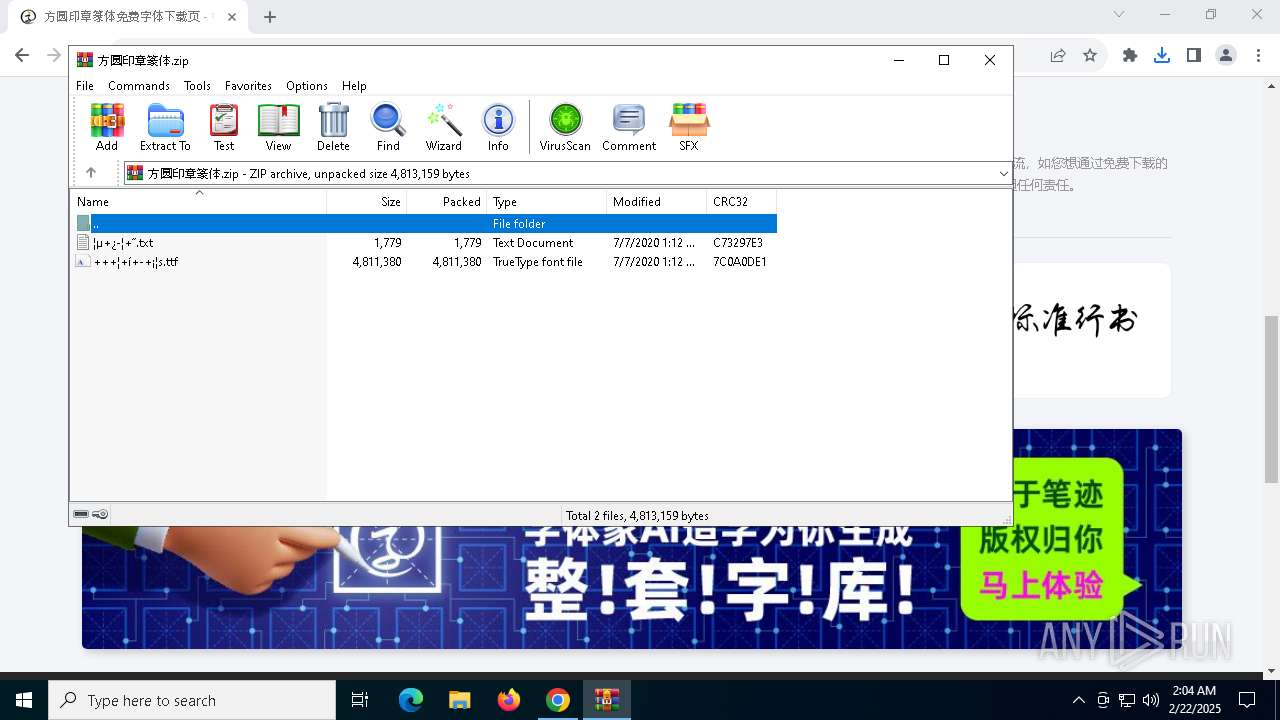Open Task View on taskbar
This screenshot has width=1280, height=720.
360,700
